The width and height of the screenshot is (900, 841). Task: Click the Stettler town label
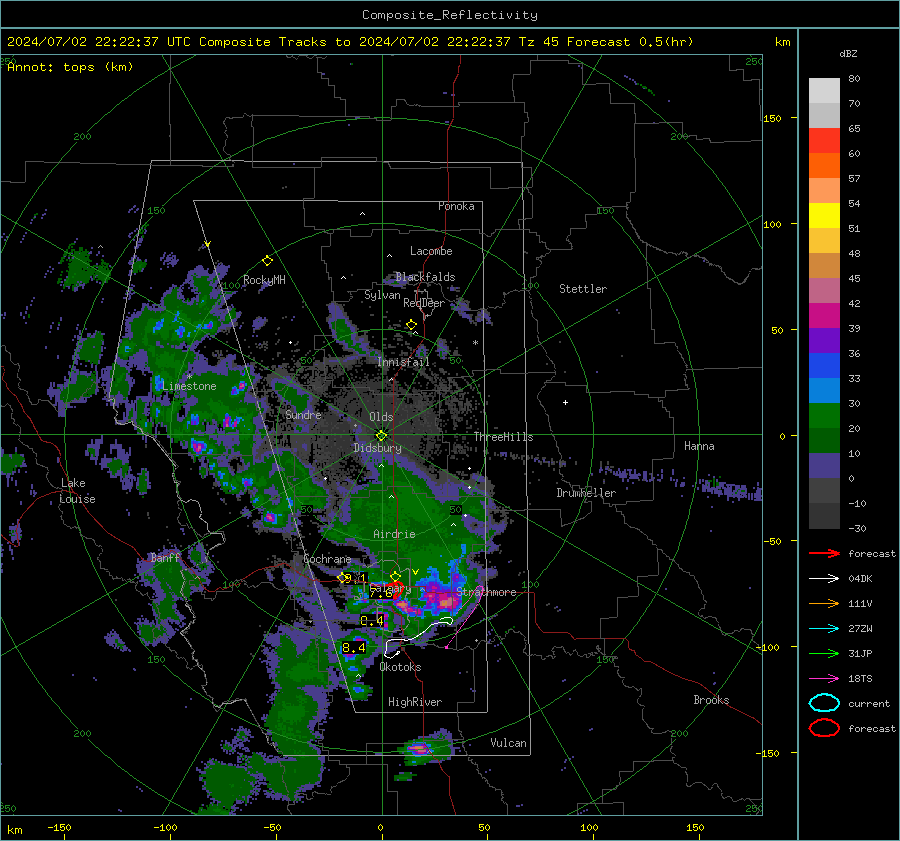point(583,289)
